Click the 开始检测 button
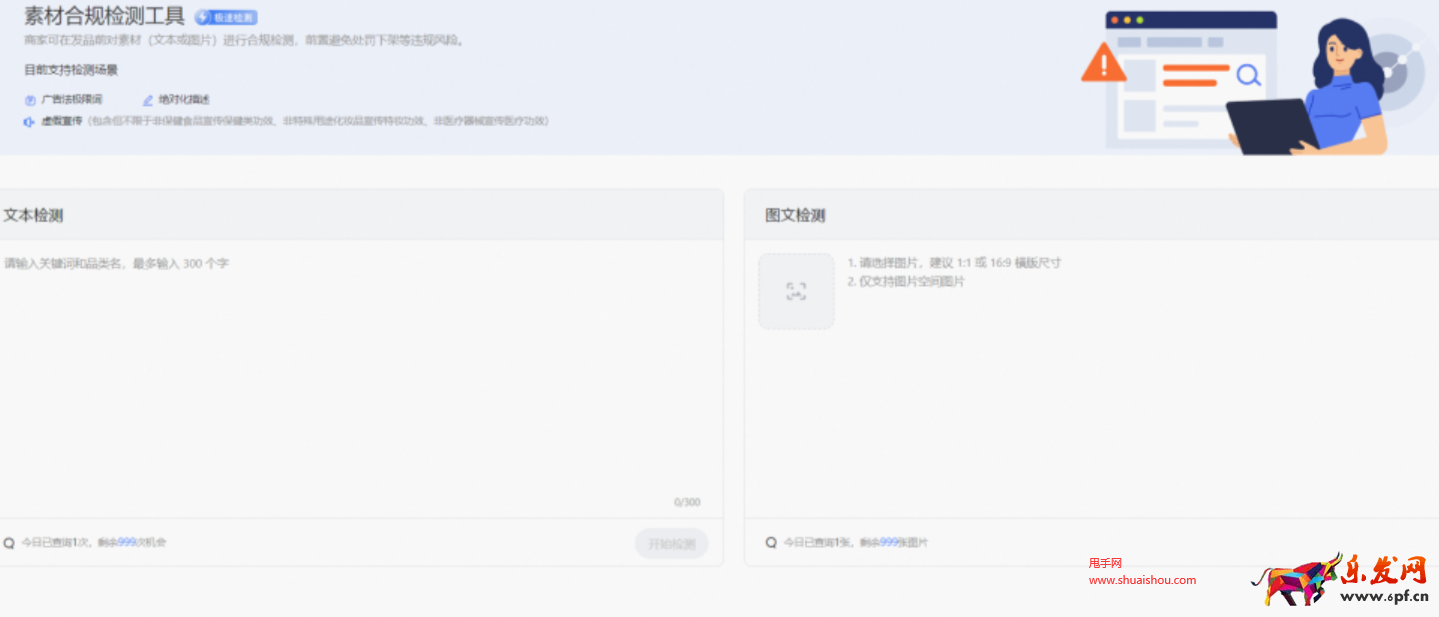The width and height of the screenshot is (1439, 617). [671, 544]
